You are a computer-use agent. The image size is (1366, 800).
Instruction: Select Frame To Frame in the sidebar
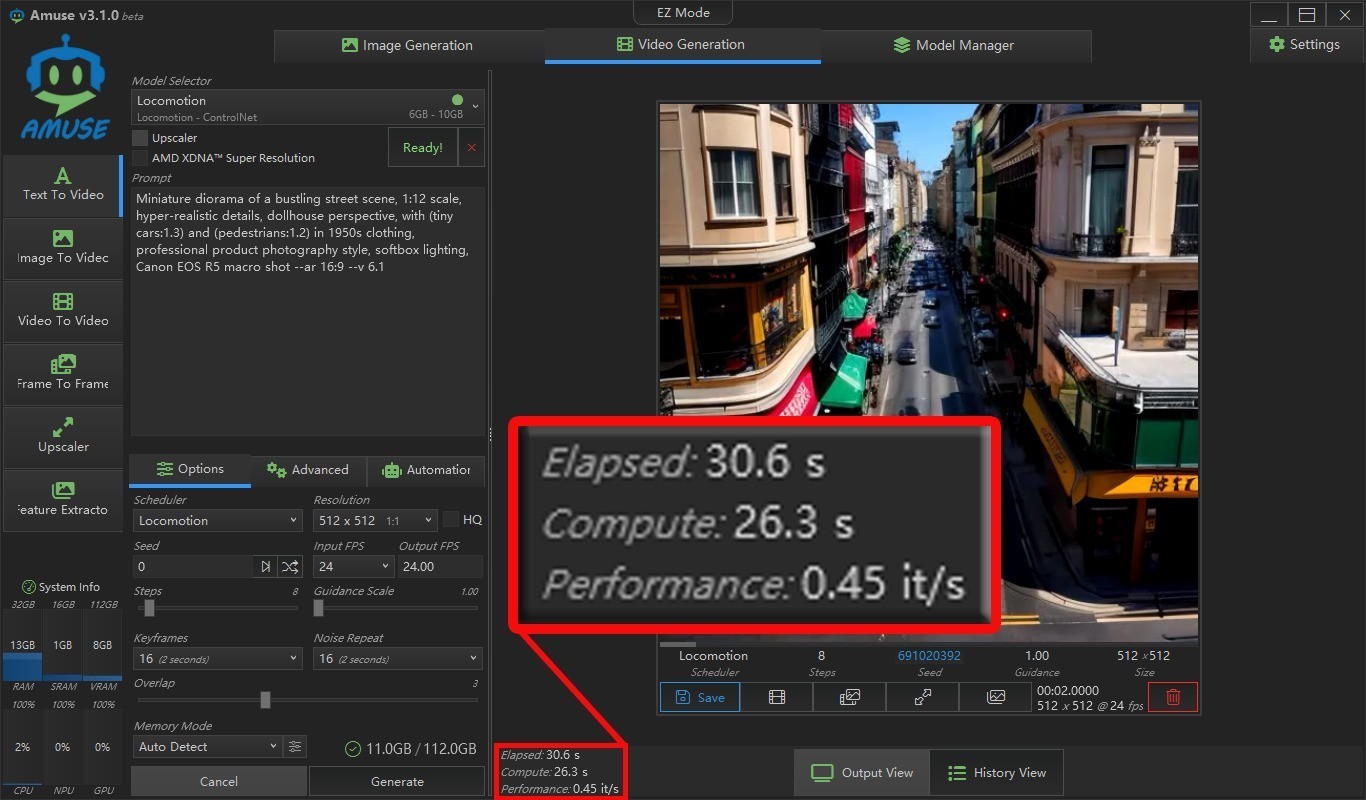(x=63, y=372)
